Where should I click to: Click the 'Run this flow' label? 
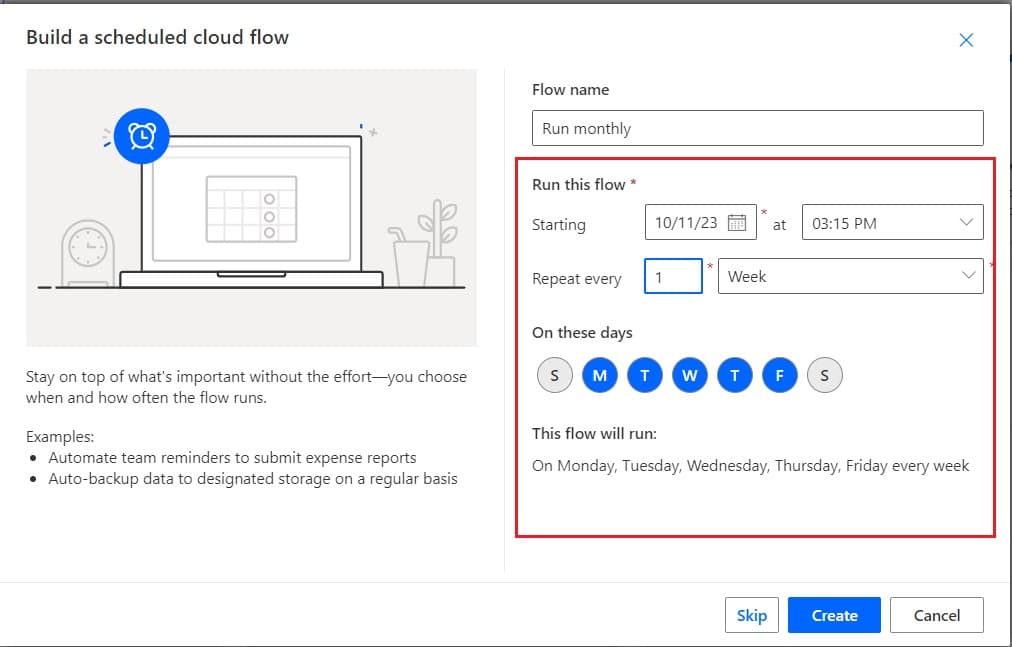(579, 185)
